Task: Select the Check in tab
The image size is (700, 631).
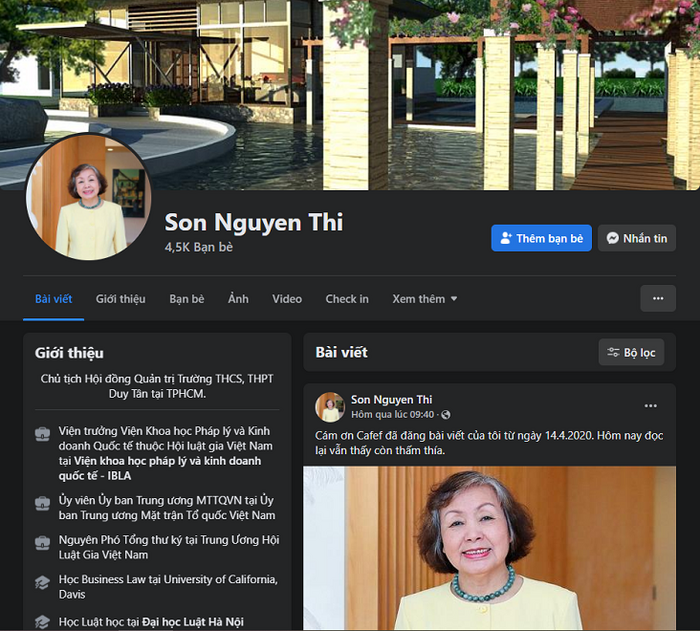Action: point(347,299)
